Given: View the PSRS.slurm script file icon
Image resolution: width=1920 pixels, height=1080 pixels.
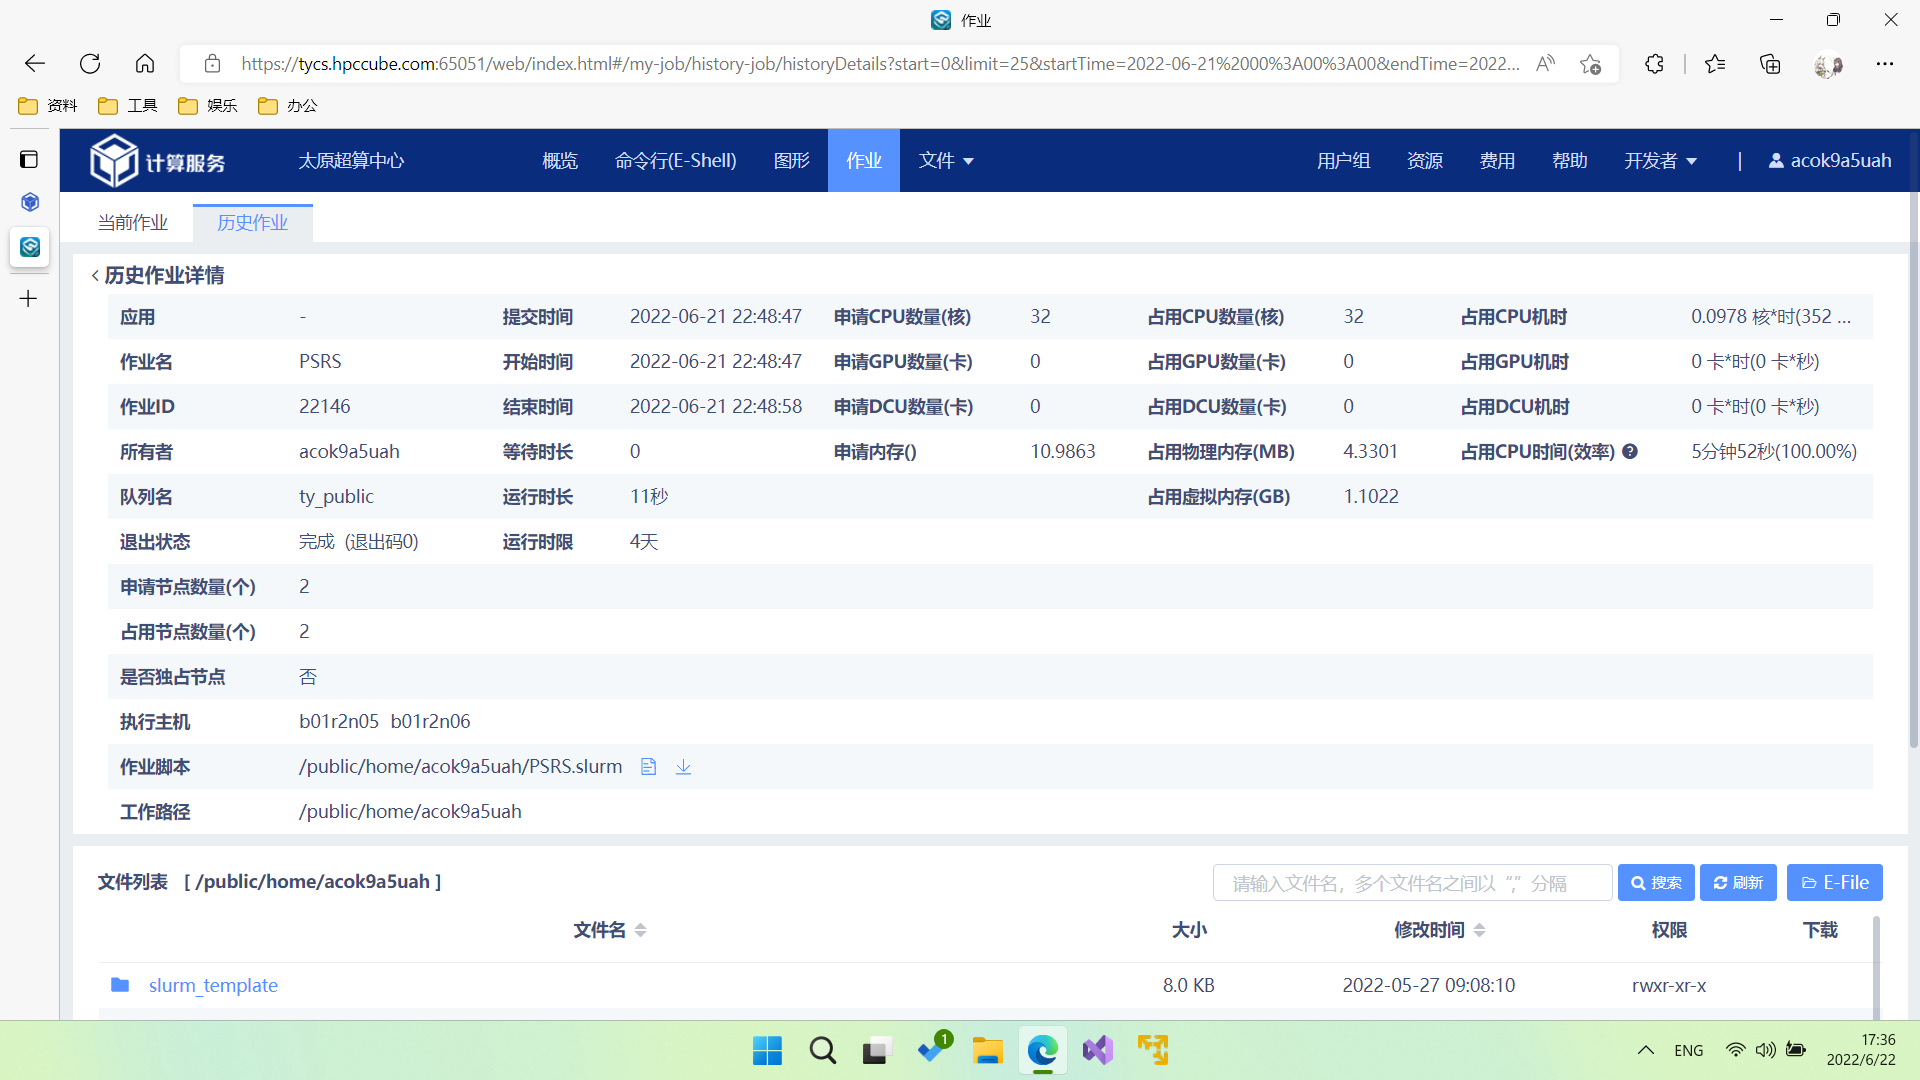Looking at the screenshot, I should point(648,767).
